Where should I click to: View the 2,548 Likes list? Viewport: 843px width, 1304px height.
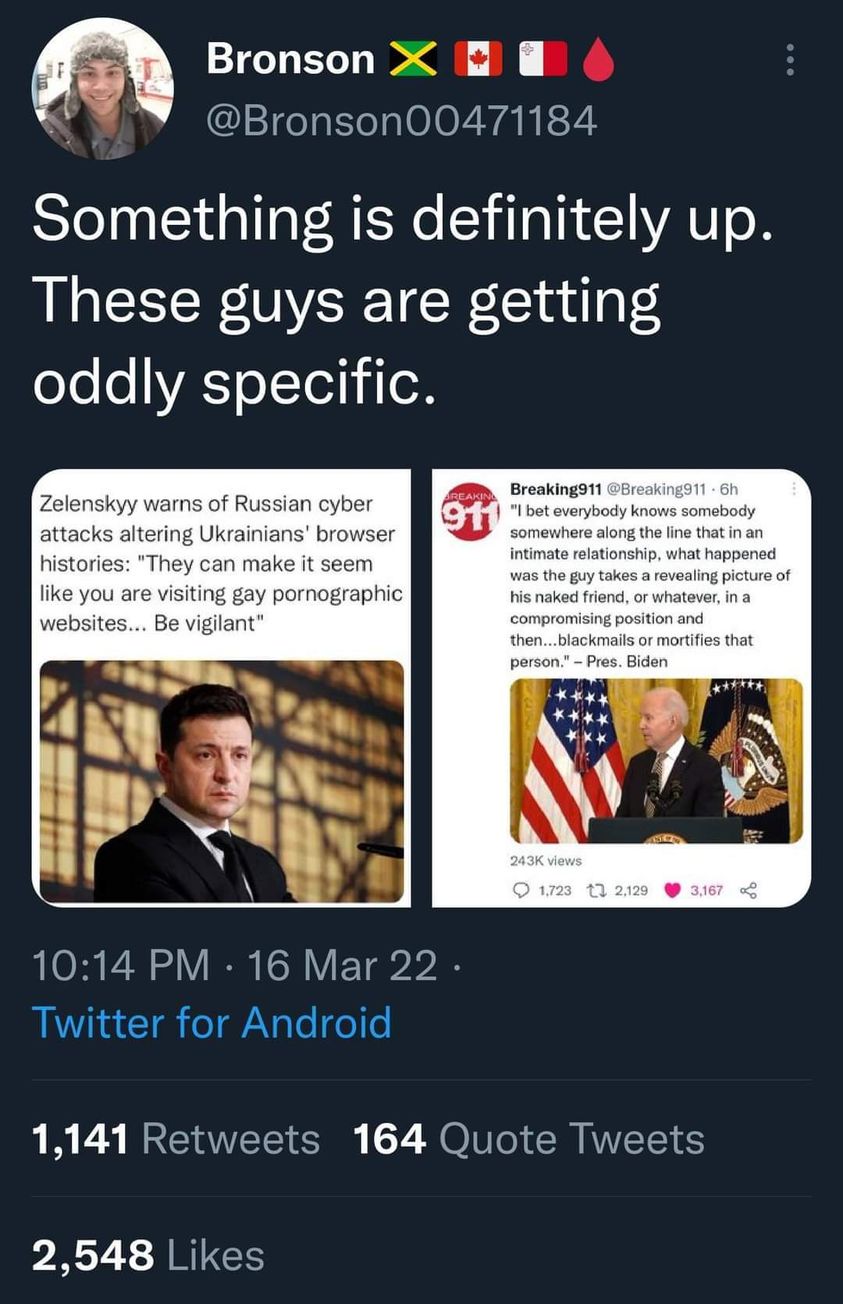148,1256
